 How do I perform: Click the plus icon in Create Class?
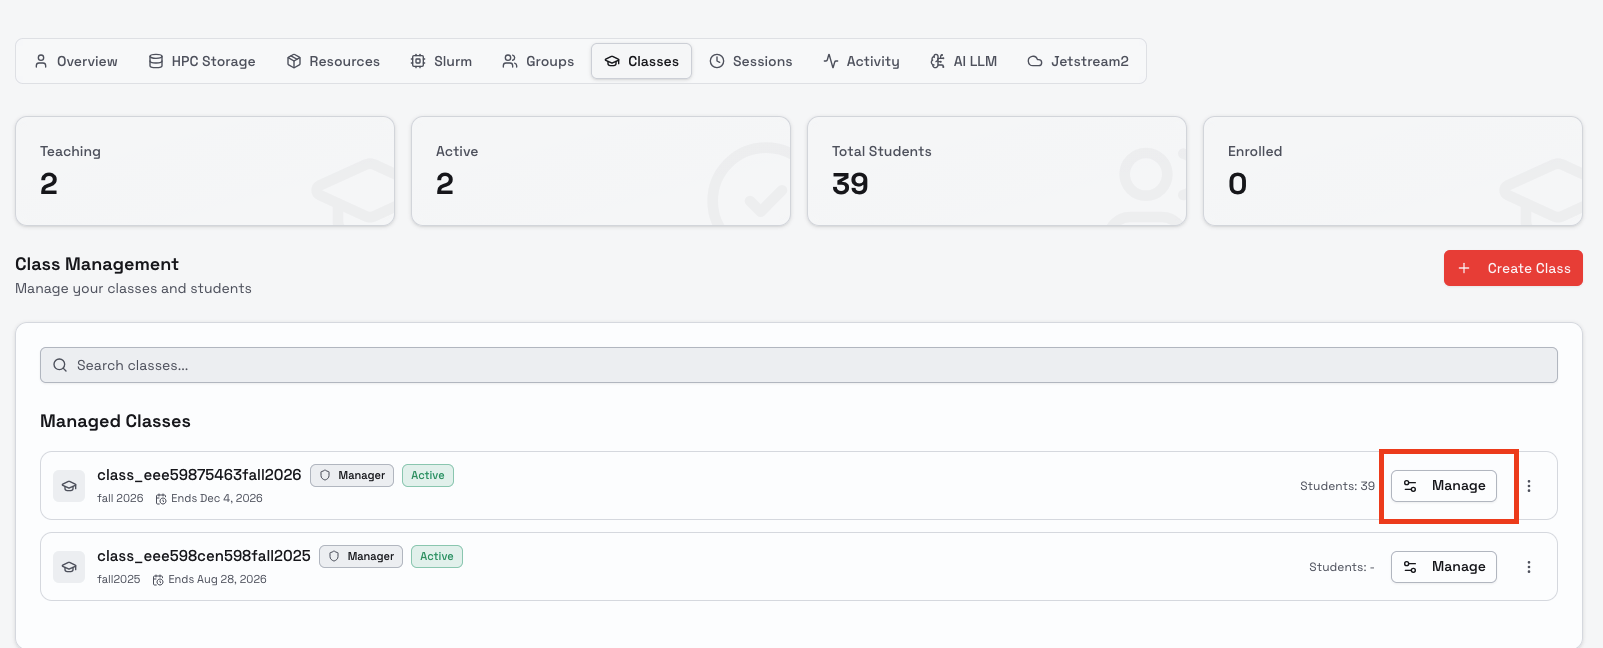pos(1464,268)
